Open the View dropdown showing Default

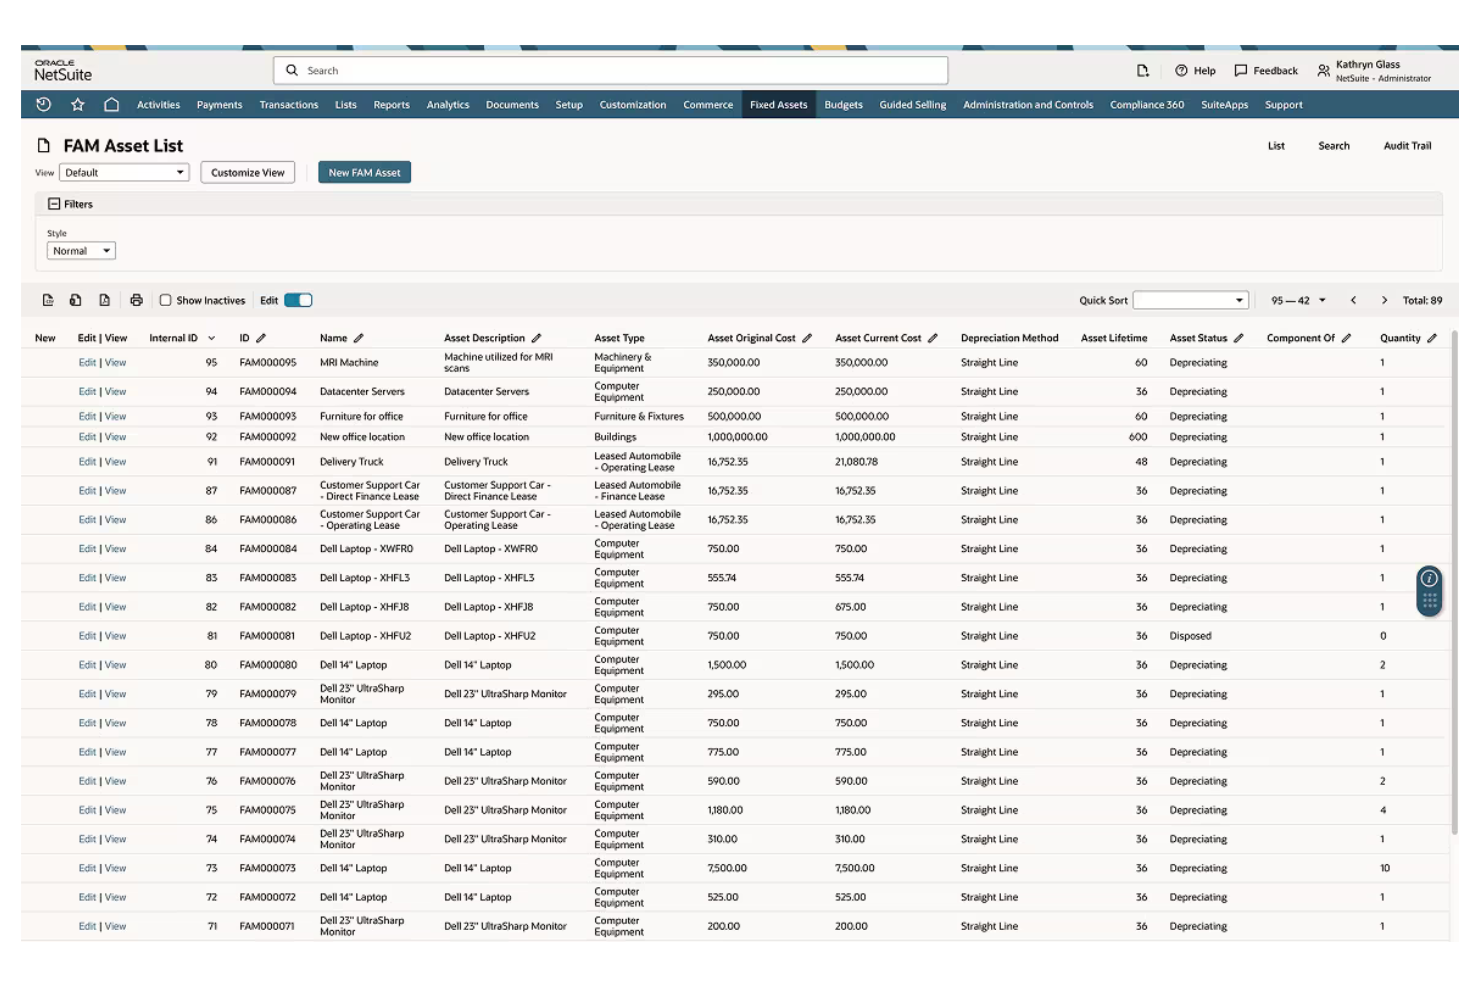pyautogui.click(x=123, y=172)
